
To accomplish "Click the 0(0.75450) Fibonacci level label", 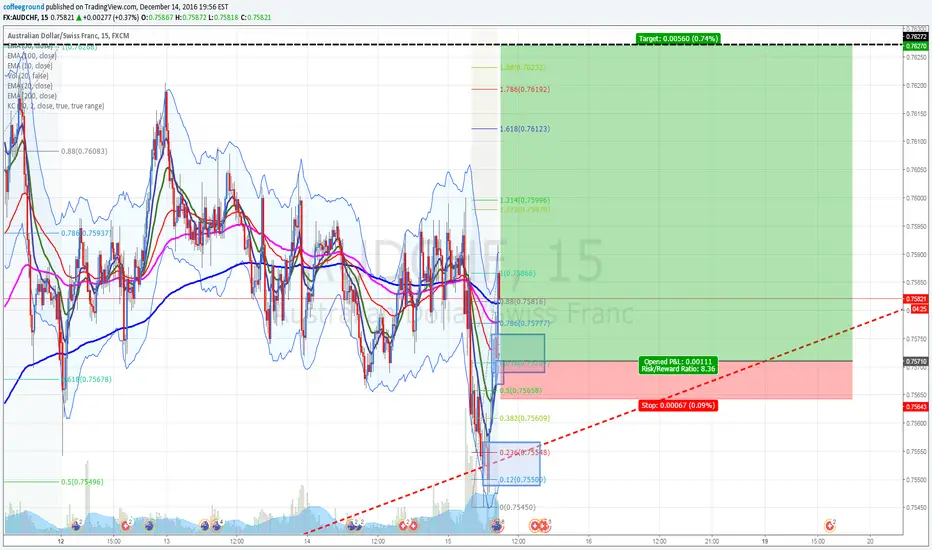I will [x=518, y=508].
